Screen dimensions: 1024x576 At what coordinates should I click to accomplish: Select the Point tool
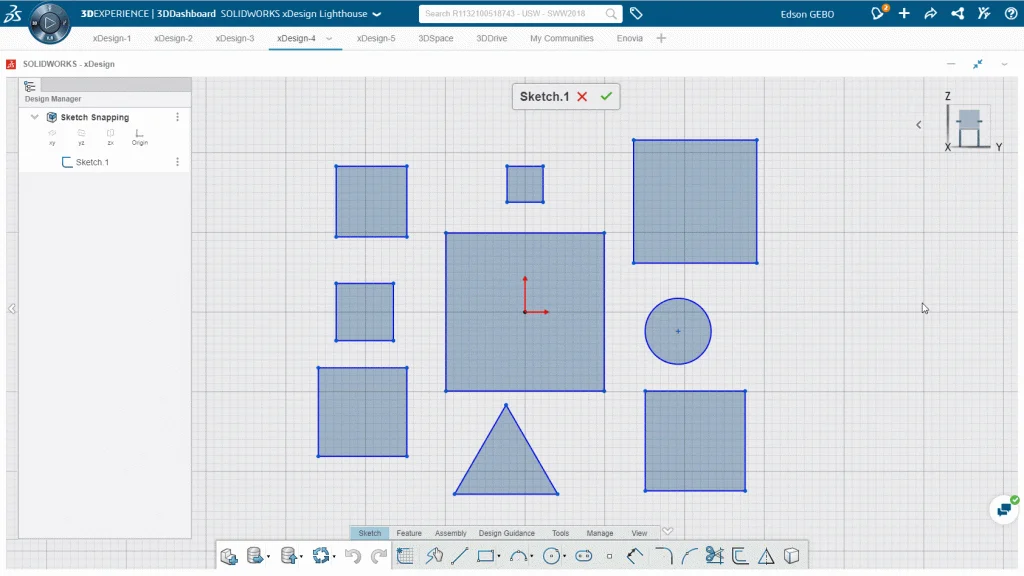[x=609, y=556]
